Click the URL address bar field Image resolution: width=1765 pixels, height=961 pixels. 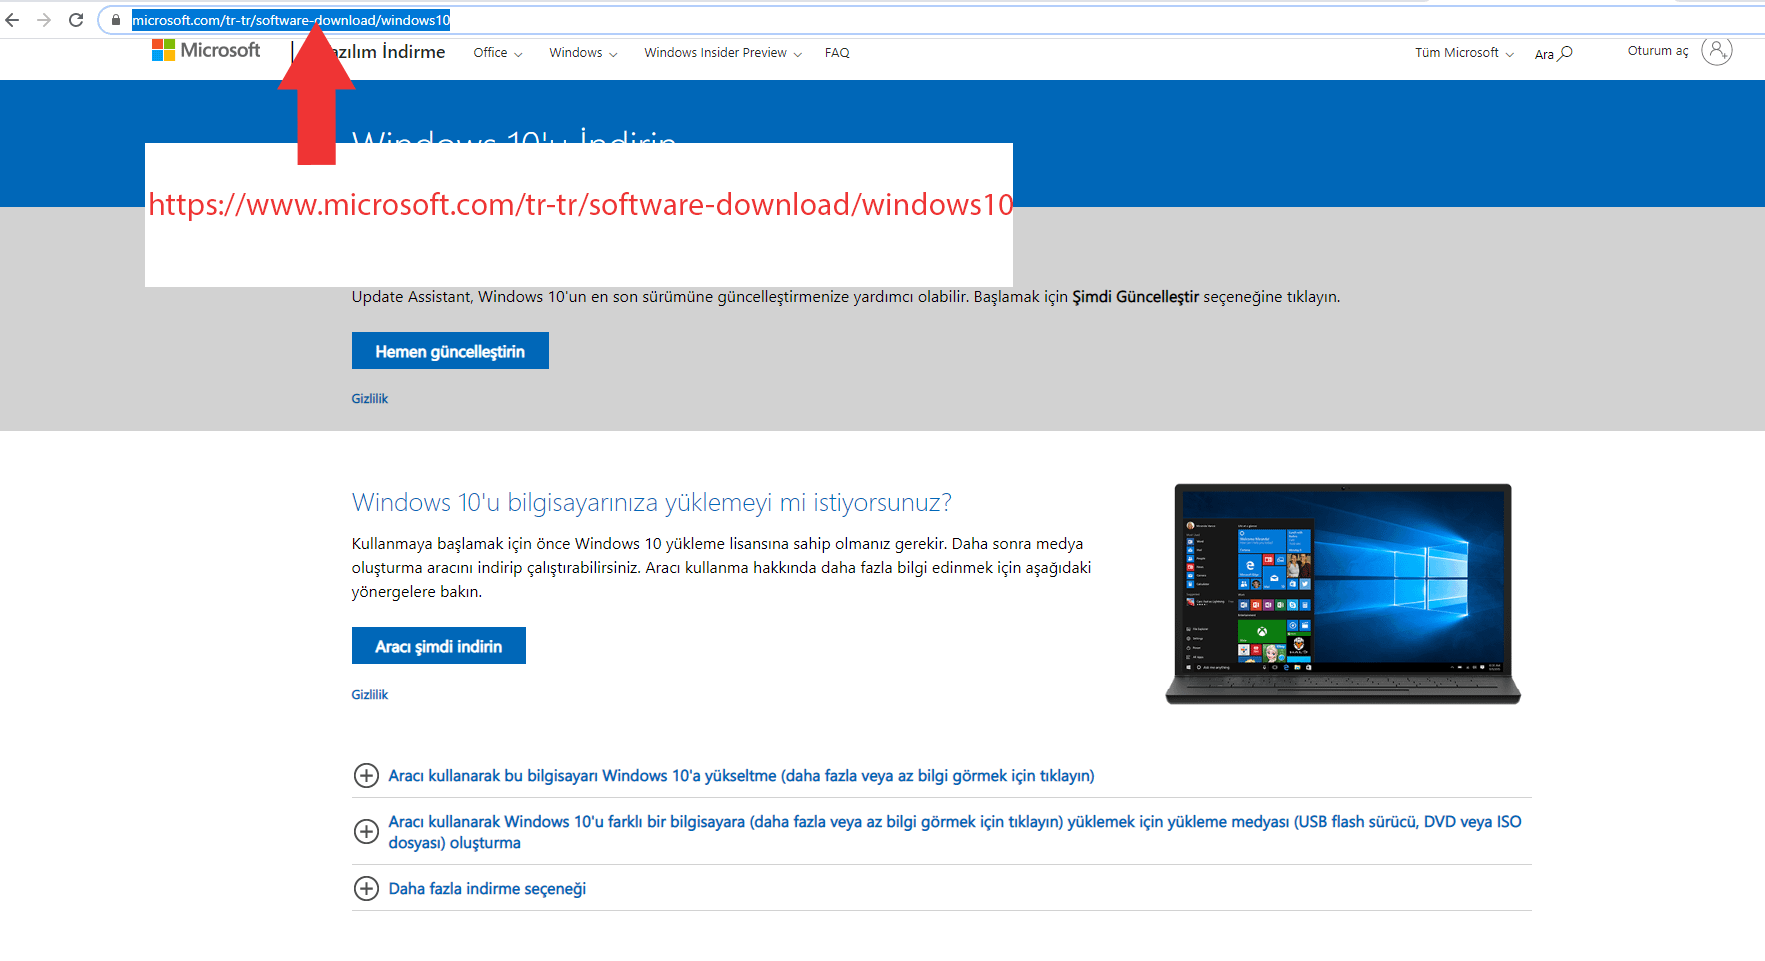coord(800,20)
